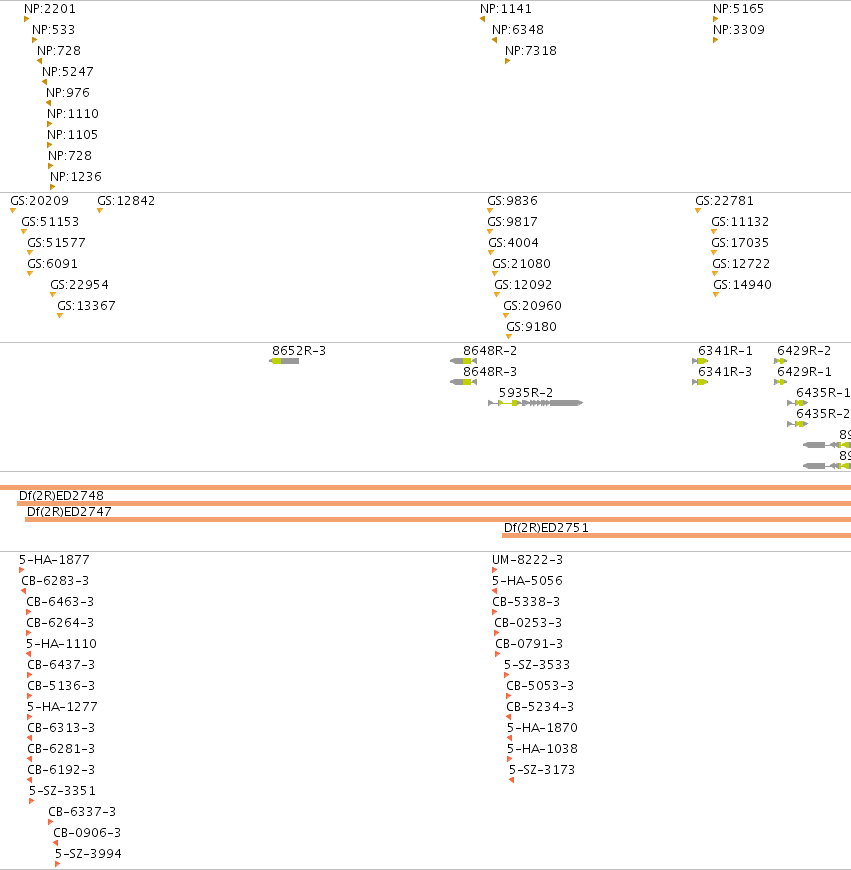
Task: Click the GS:11132 label
Action: click(x=740, y=222)
